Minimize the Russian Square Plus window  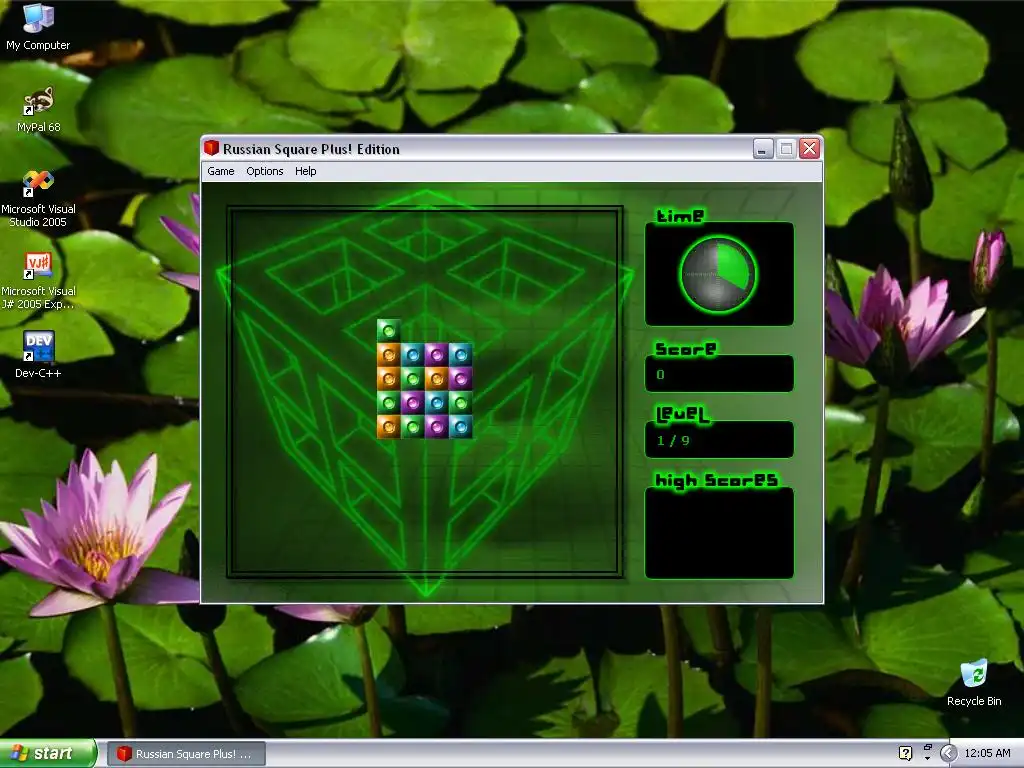pyautogui.click(x=763, y=149)
